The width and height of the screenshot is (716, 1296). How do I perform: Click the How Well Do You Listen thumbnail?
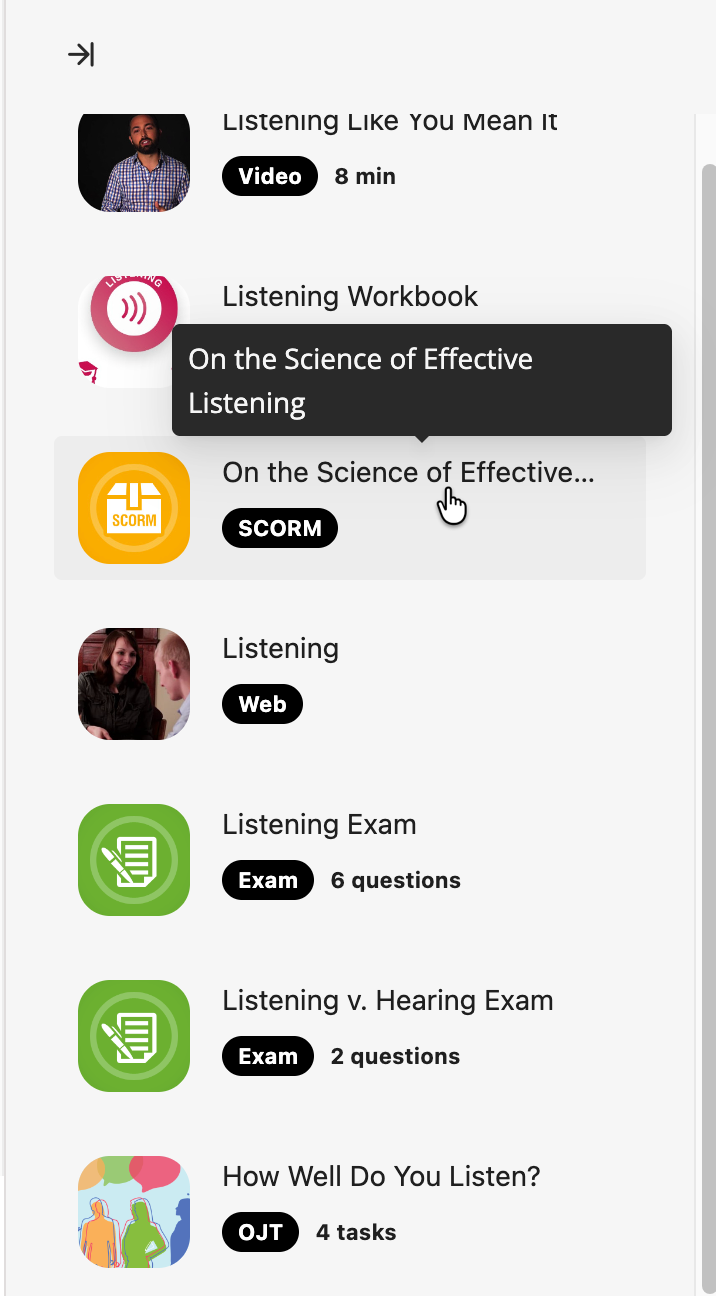tap(134, 1212)
